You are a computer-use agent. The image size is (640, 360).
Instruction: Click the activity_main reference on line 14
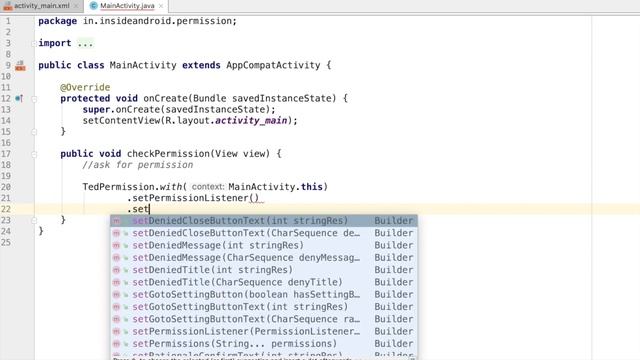click(251, 121)
